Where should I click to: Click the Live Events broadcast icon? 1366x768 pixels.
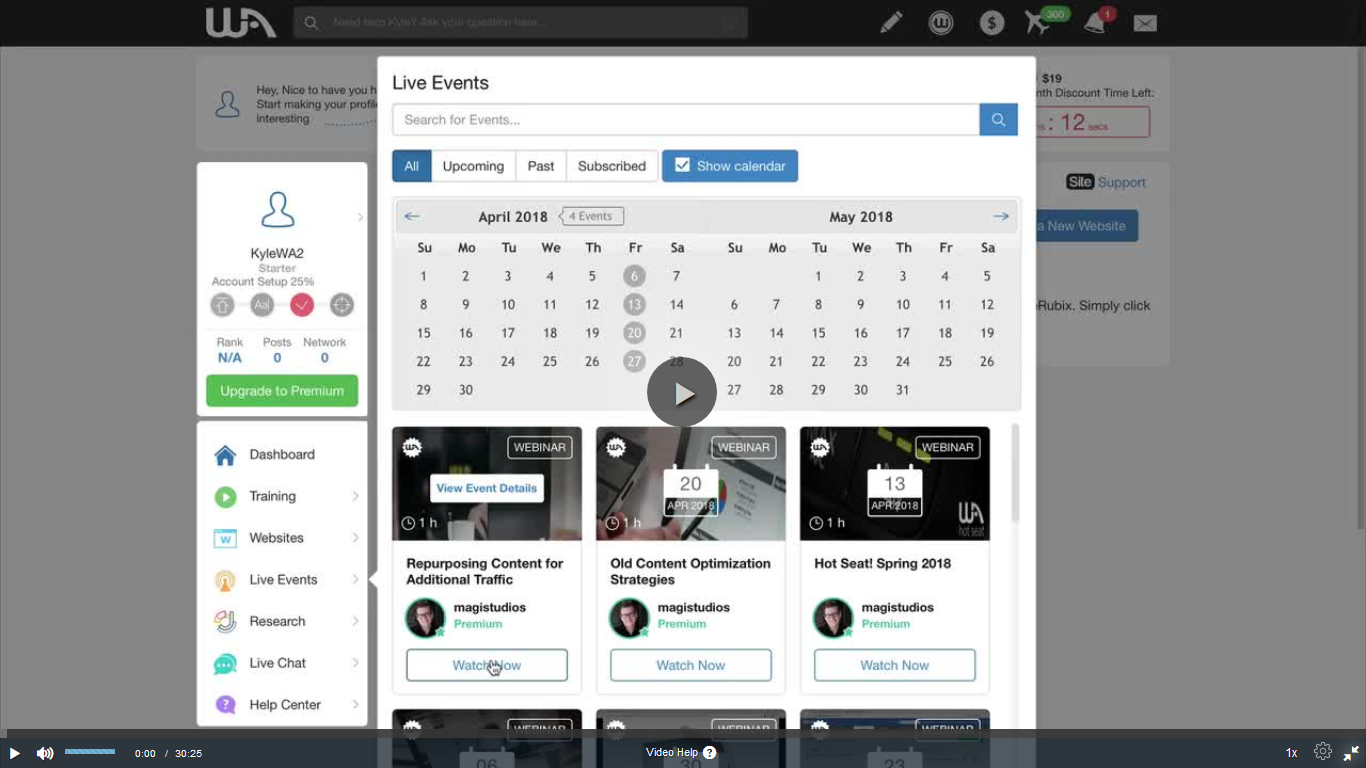click(x=225, y=580)
